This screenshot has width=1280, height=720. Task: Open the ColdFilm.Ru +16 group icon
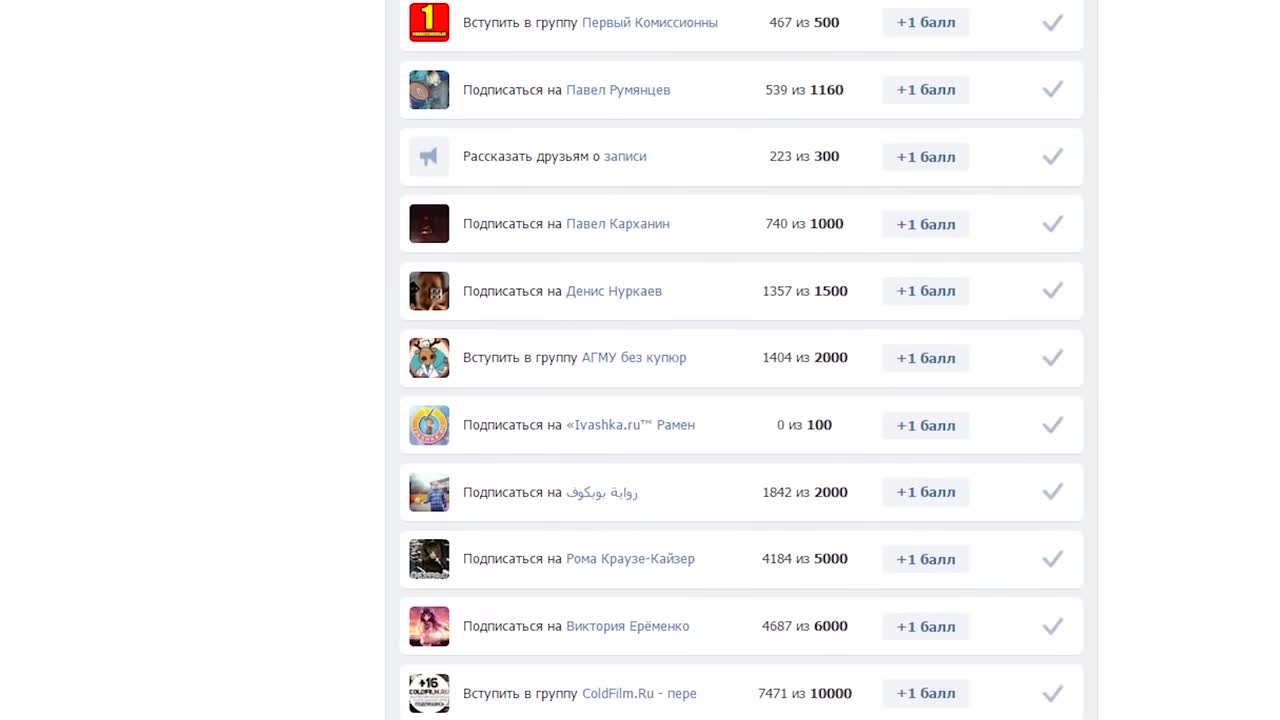(x=429, y=693)
